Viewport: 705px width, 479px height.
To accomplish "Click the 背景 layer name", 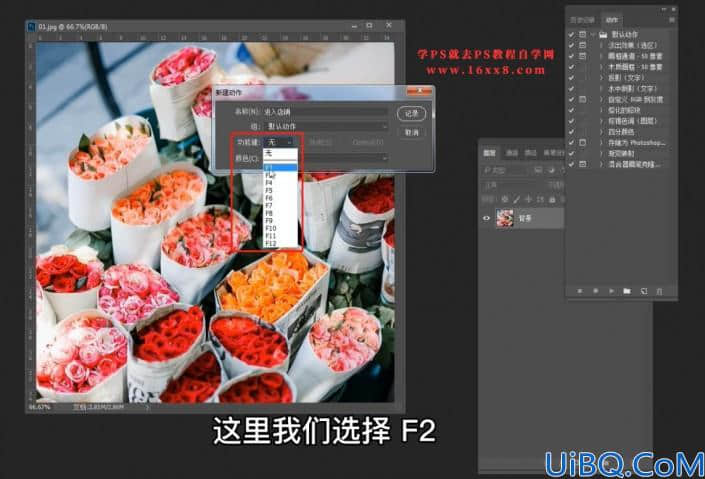I will pos(525,218).
